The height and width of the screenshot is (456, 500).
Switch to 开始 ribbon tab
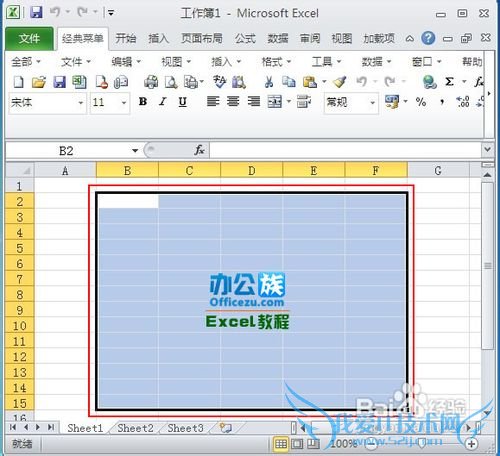(x=125, y=39)
